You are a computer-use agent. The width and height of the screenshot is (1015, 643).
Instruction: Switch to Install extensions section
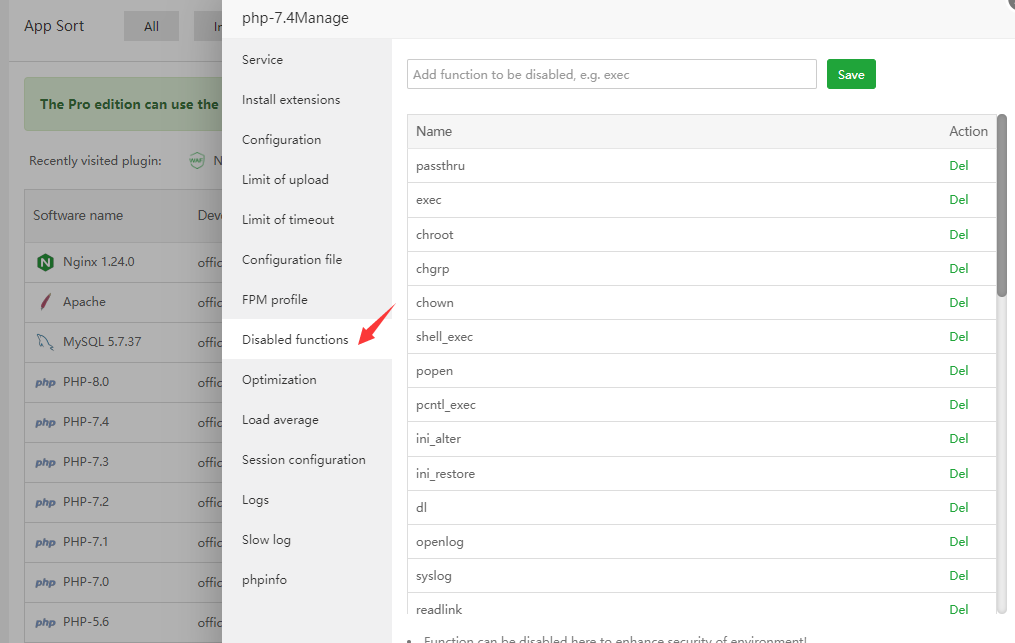pos(291,100)
